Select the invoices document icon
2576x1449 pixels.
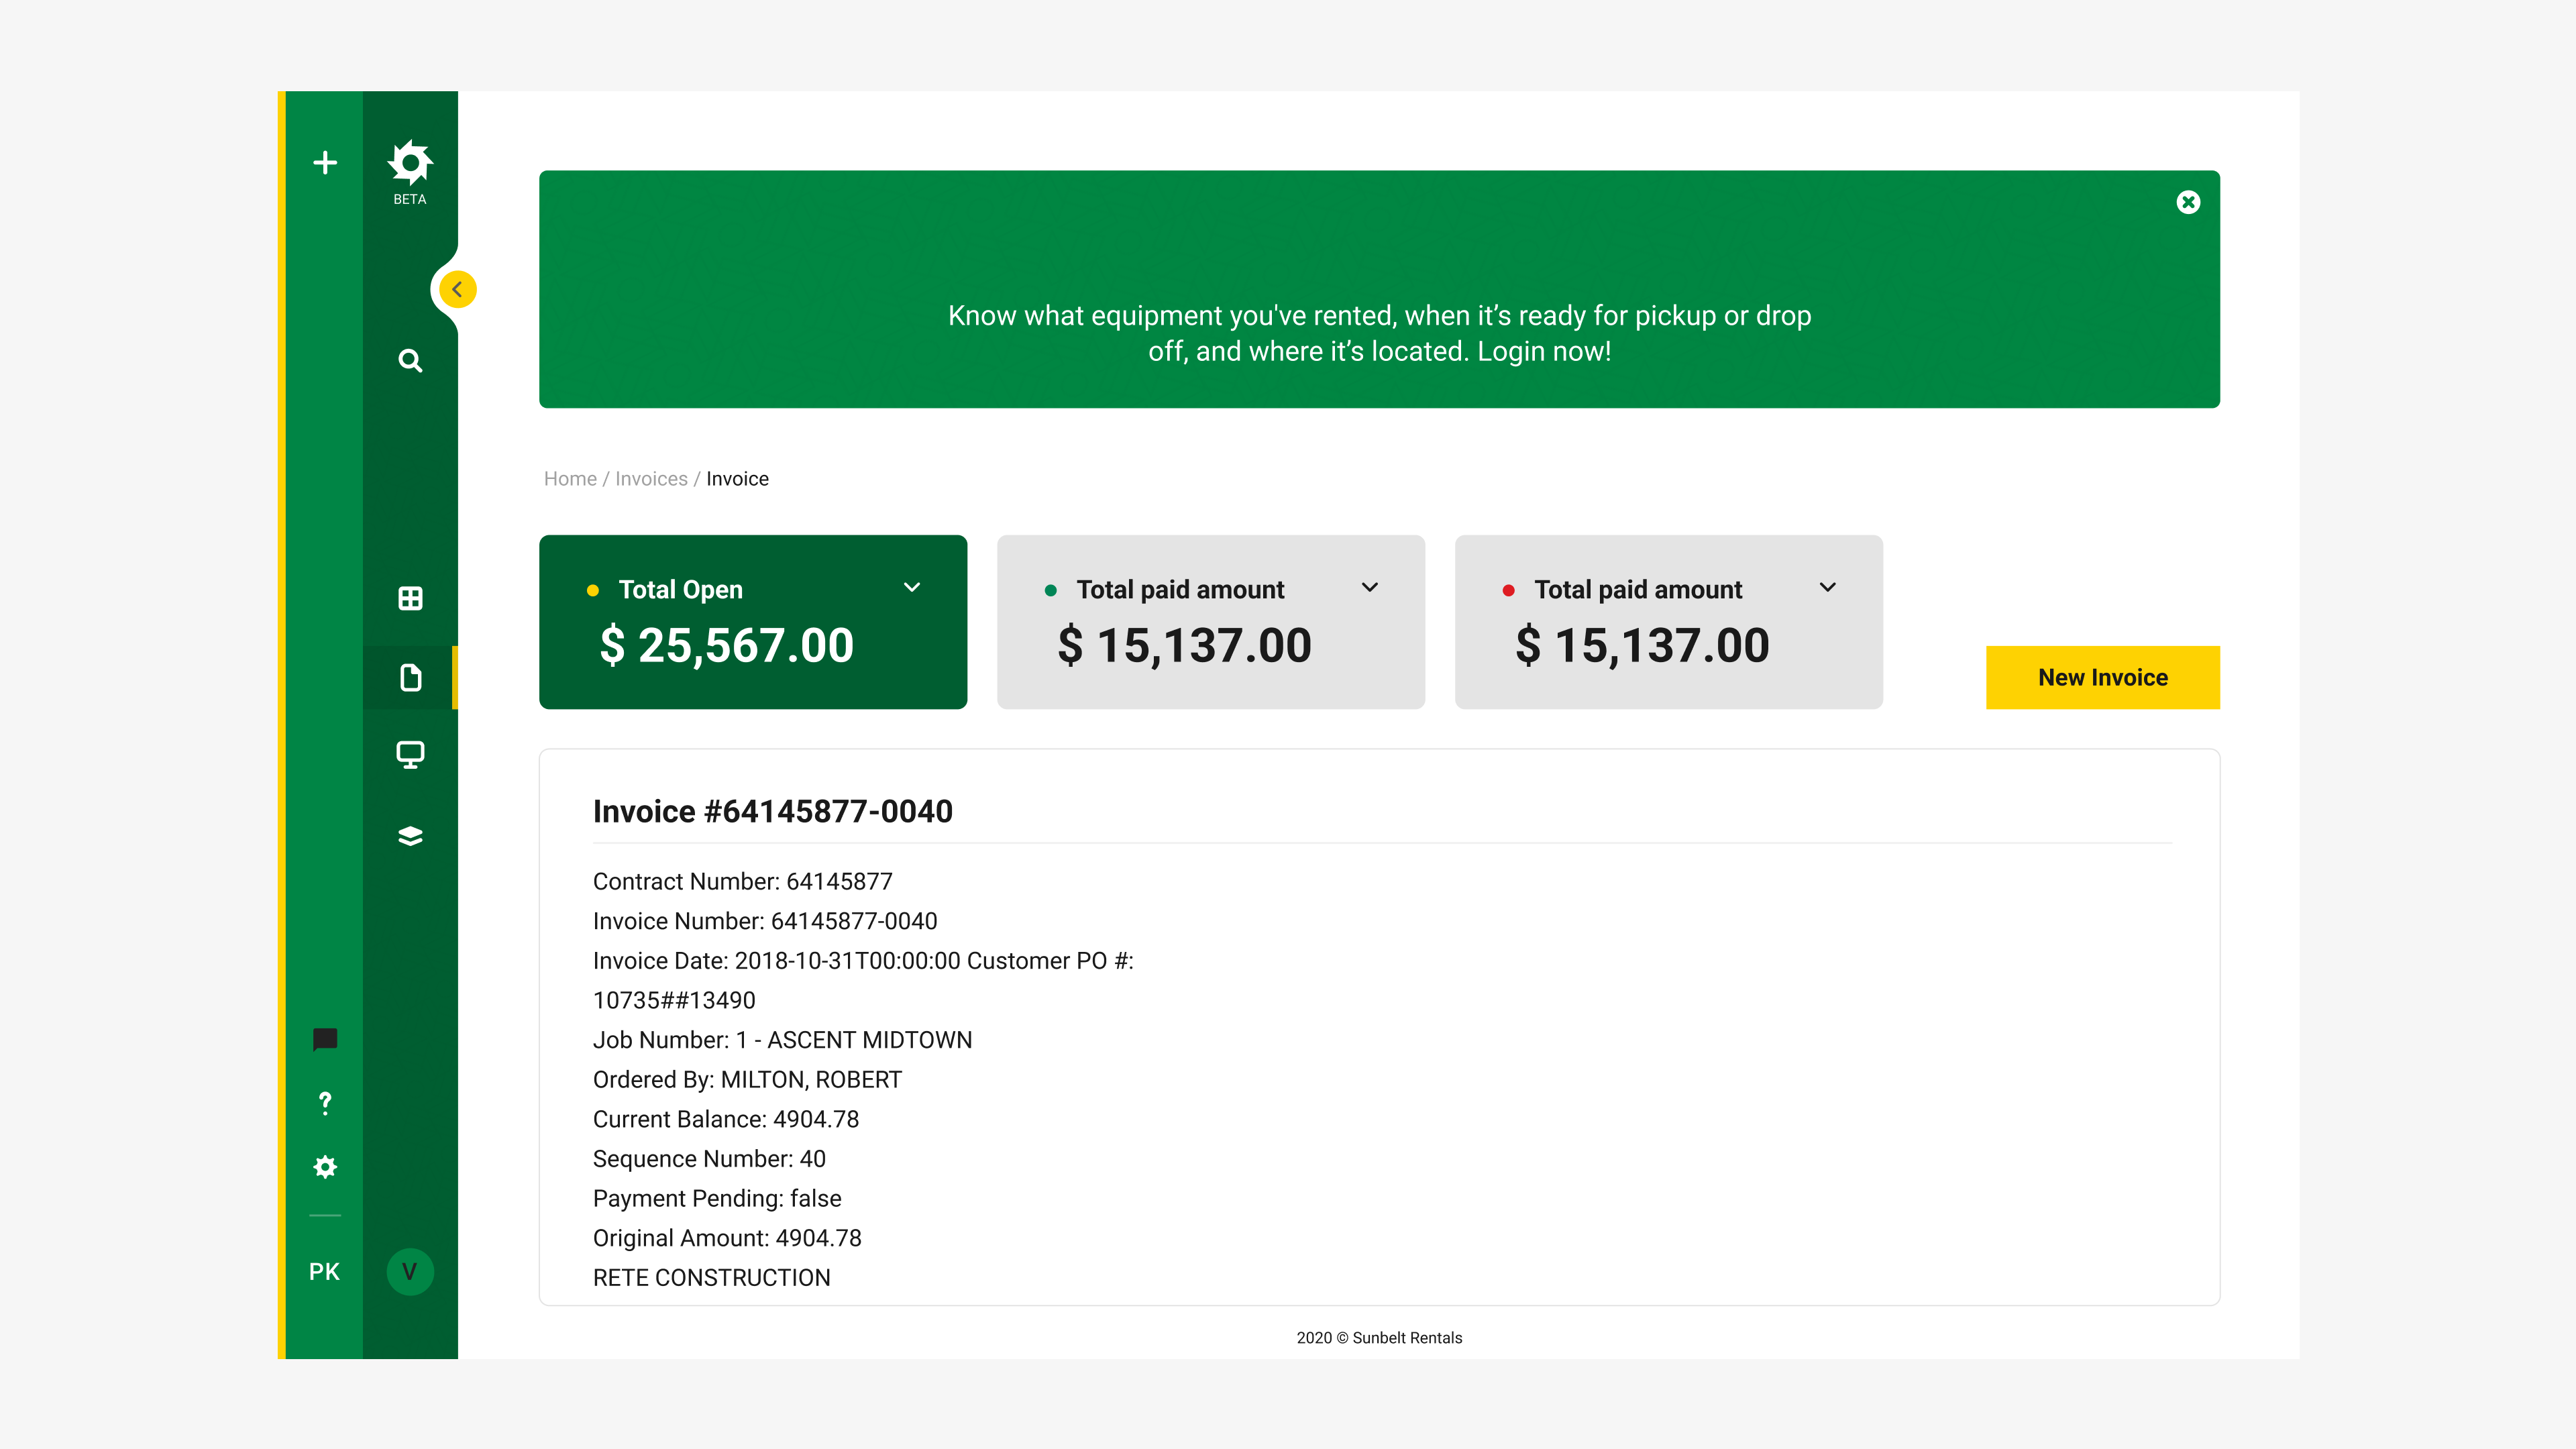point(410,678)
